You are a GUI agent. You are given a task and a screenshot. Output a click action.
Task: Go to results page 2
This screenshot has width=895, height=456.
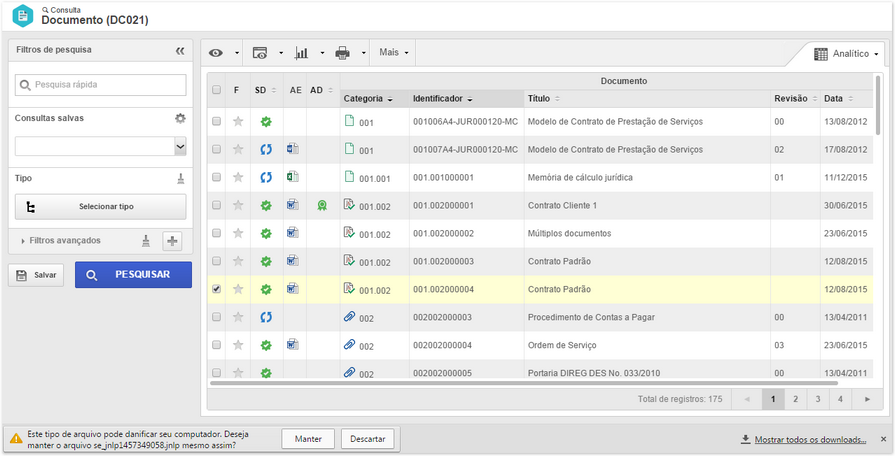pos(795,399)
